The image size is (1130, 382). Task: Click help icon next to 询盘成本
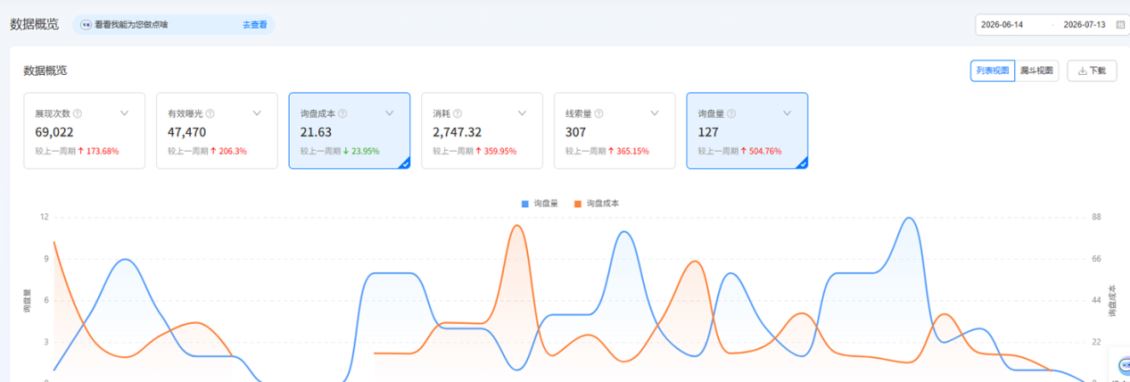[343, 113]
